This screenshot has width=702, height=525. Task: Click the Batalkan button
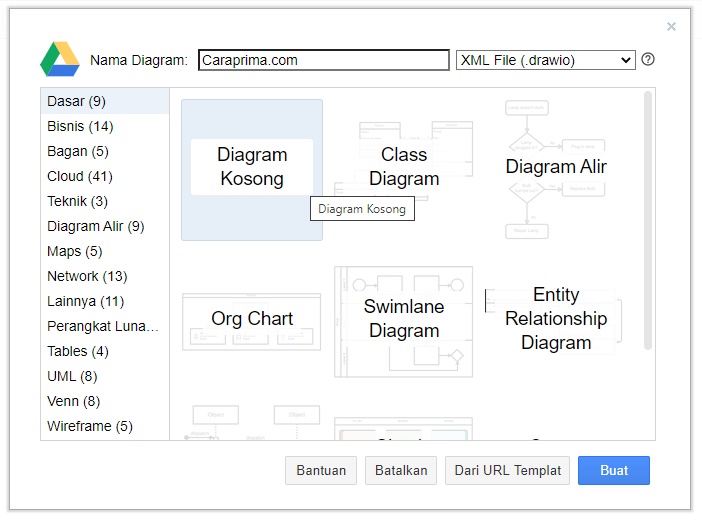[x=401, y=470]
